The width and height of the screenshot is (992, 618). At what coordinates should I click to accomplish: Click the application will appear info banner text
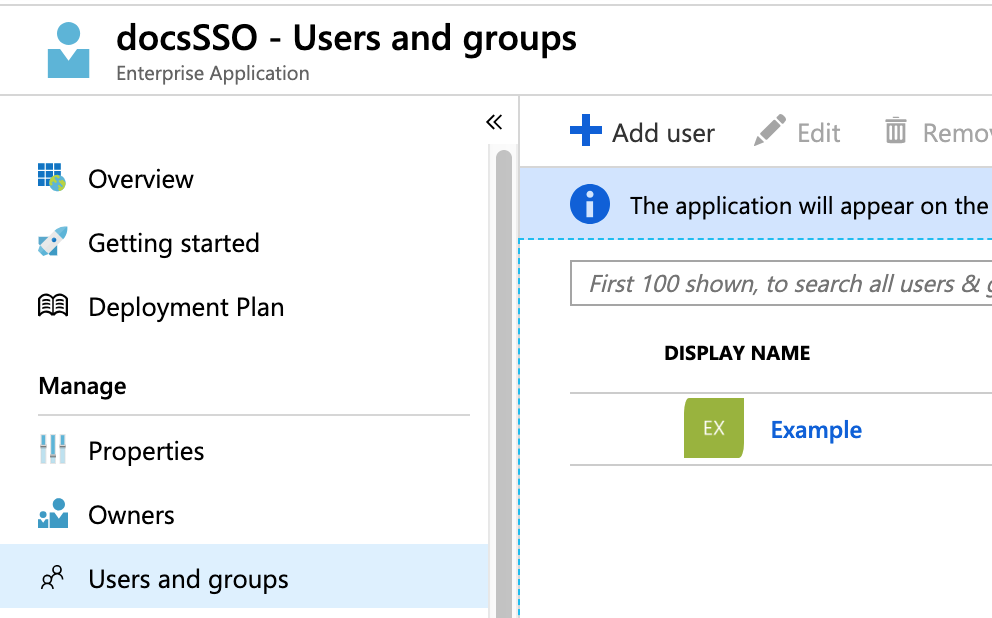pos(810,206)
